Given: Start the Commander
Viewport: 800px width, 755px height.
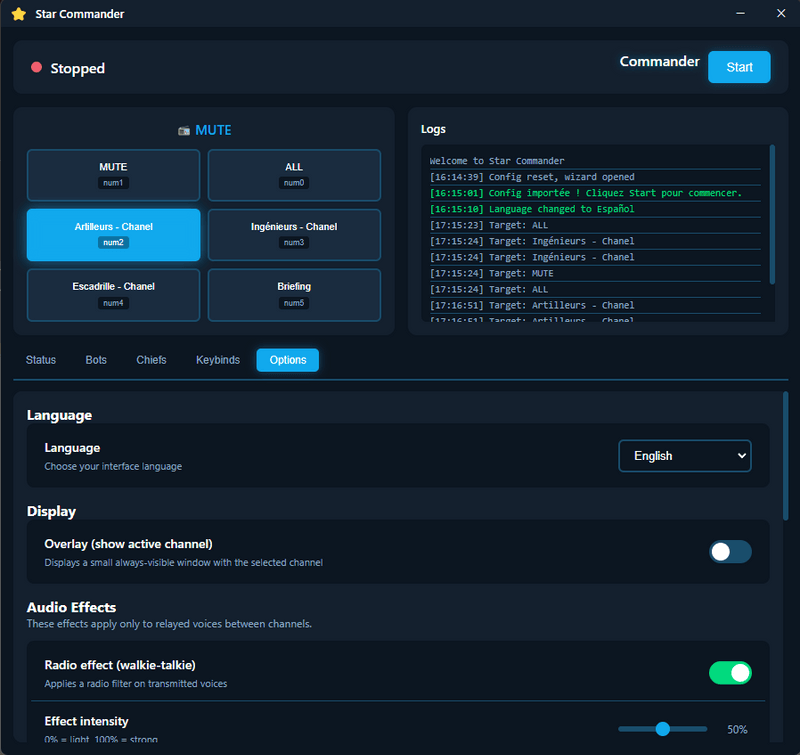Looking at the screenshot, I should (x=739, y=67).
